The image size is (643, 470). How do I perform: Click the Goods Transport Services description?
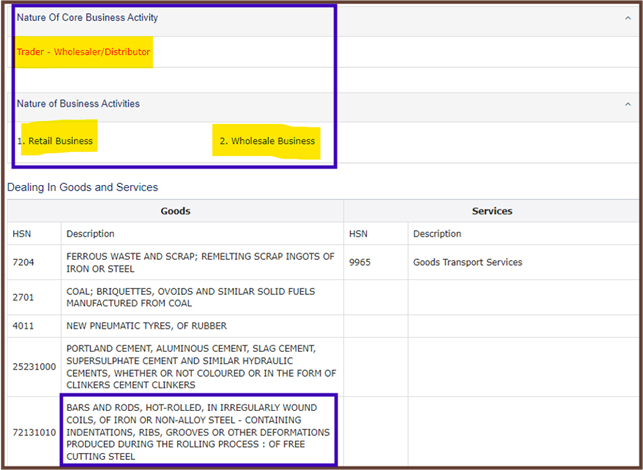(467, 262)
